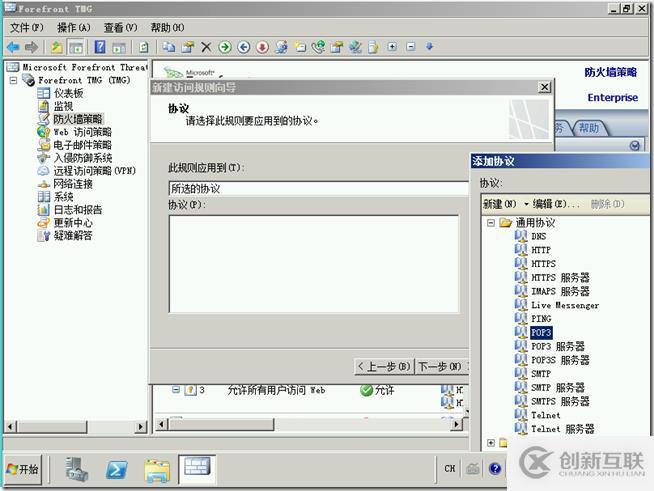
Task: Click the red down-arrow circle icon
Action: [262, 47]
